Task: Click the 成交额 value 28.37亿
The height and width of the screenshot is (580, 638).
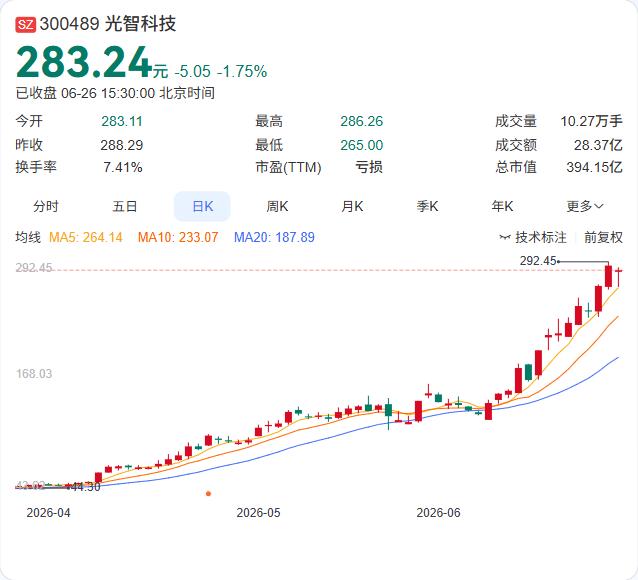Action: tap(598, 145)
